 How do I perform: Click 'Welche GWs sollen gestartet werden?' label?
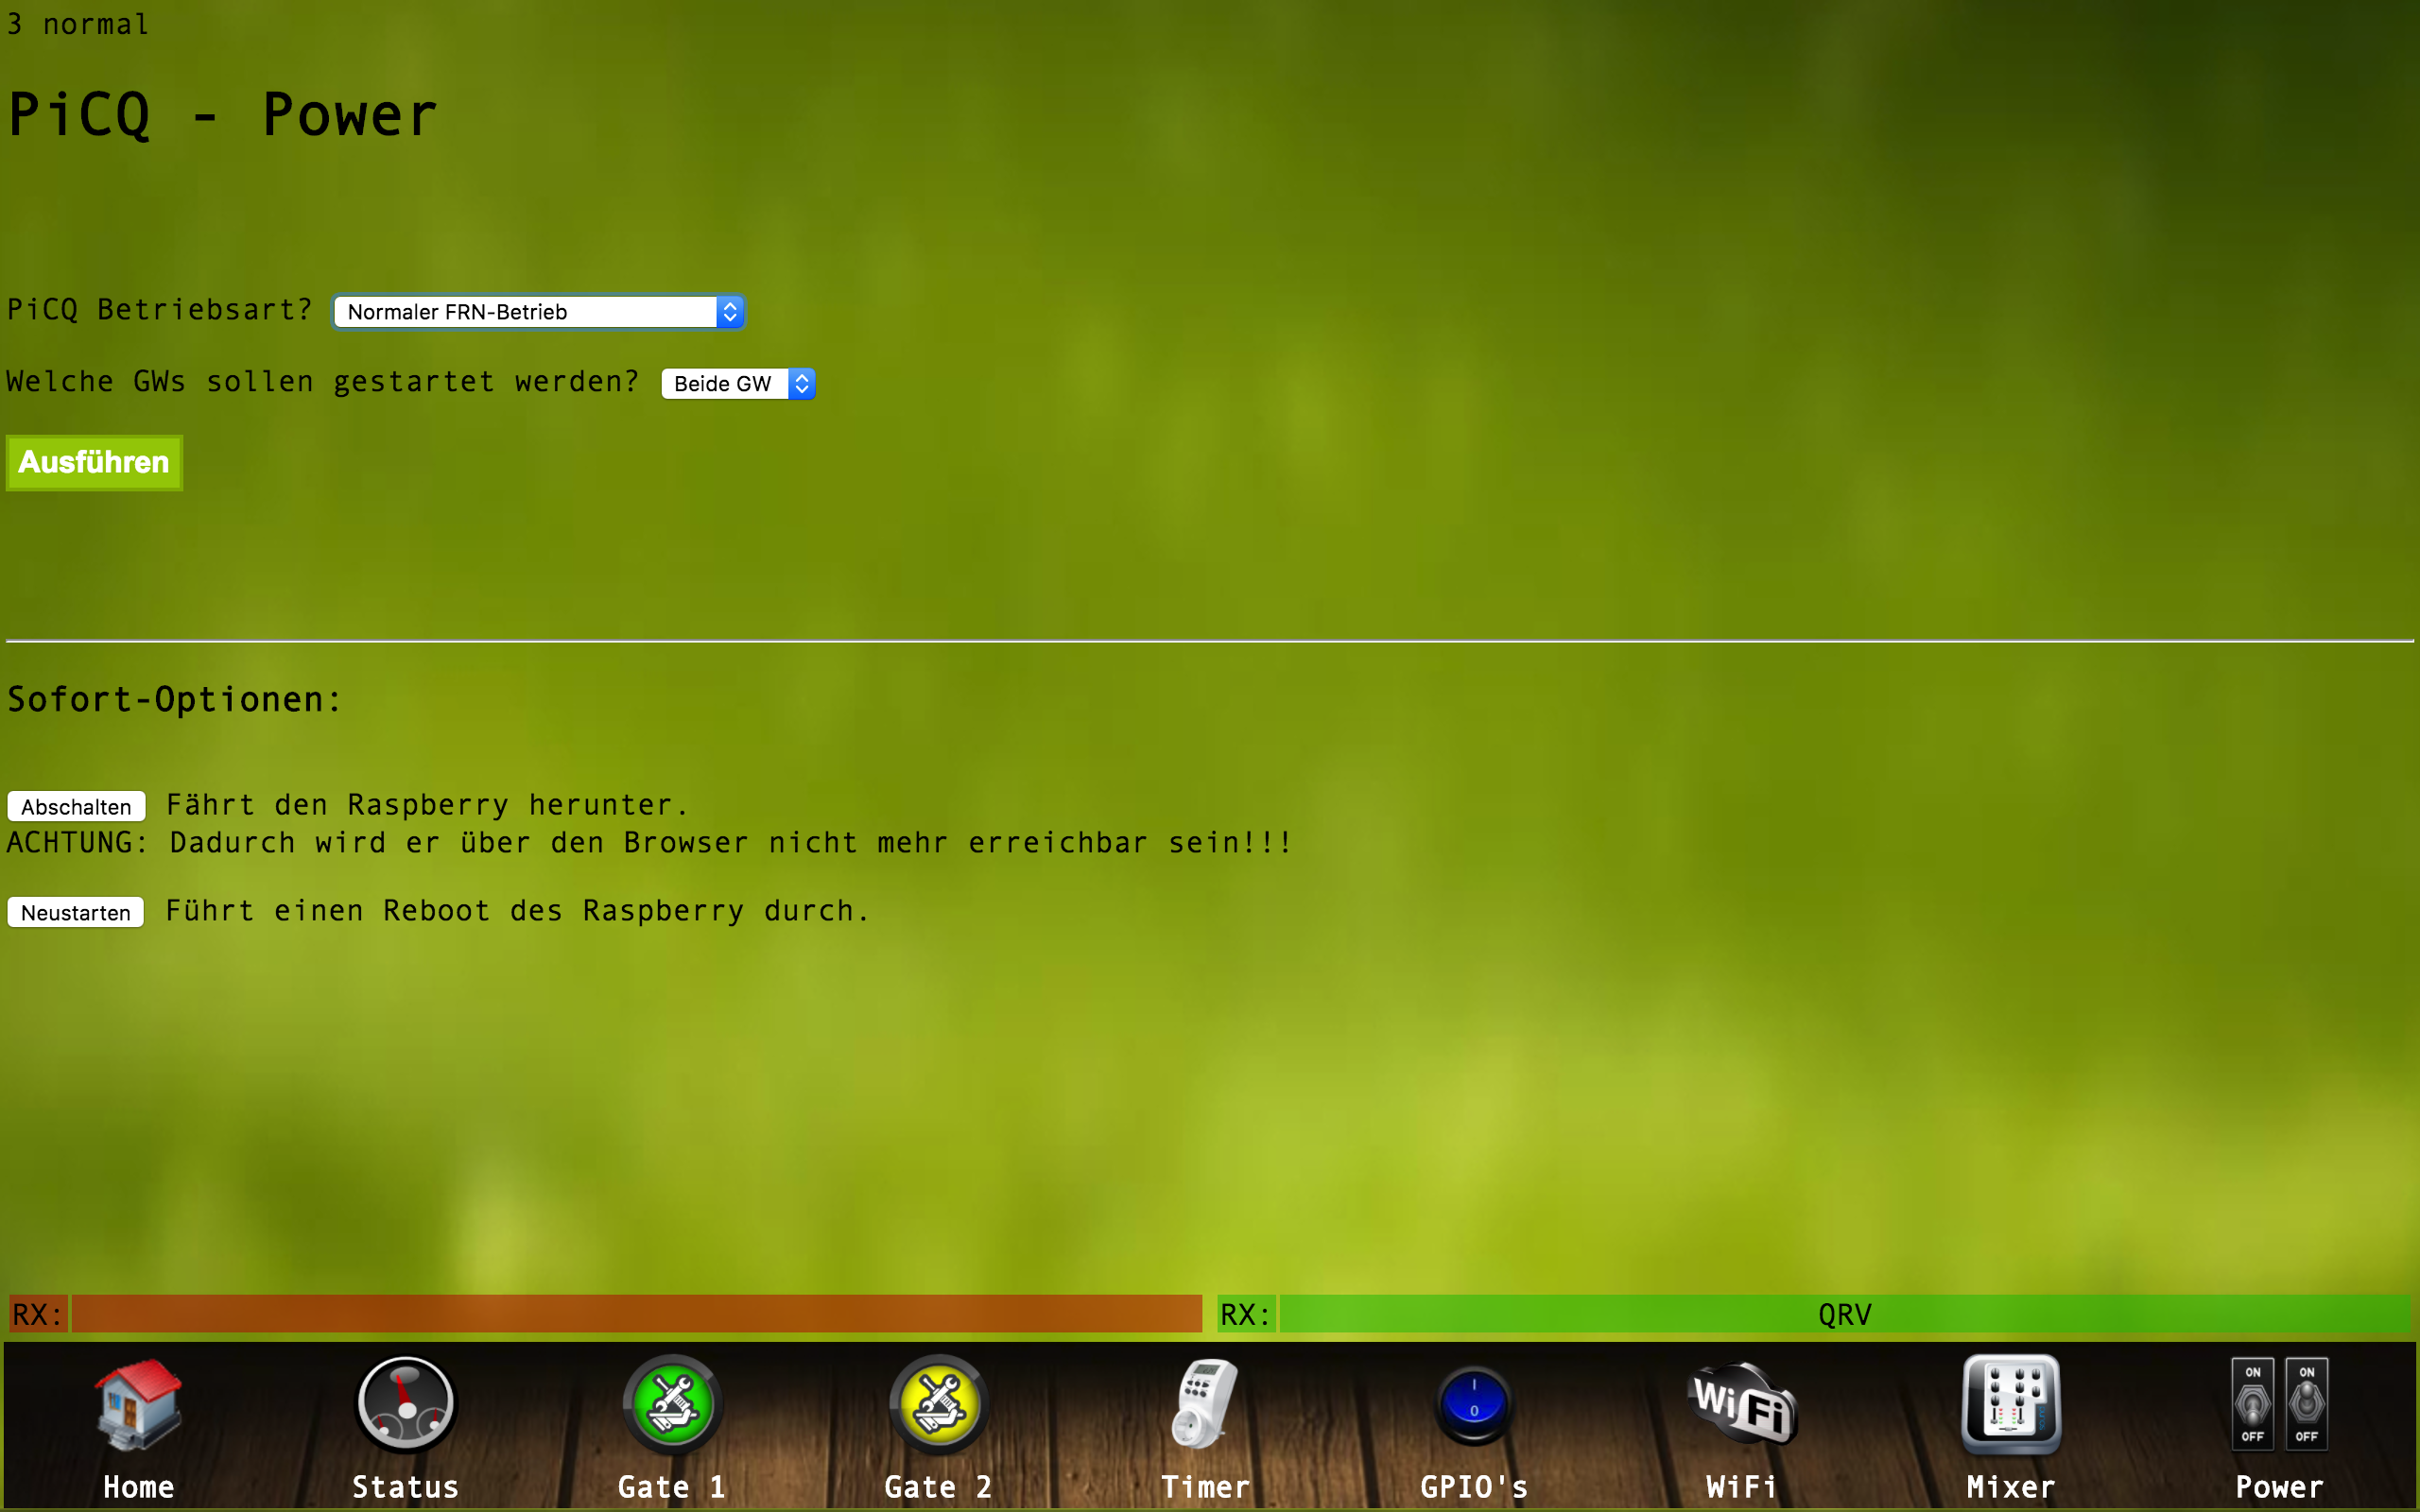click(322, 382)
